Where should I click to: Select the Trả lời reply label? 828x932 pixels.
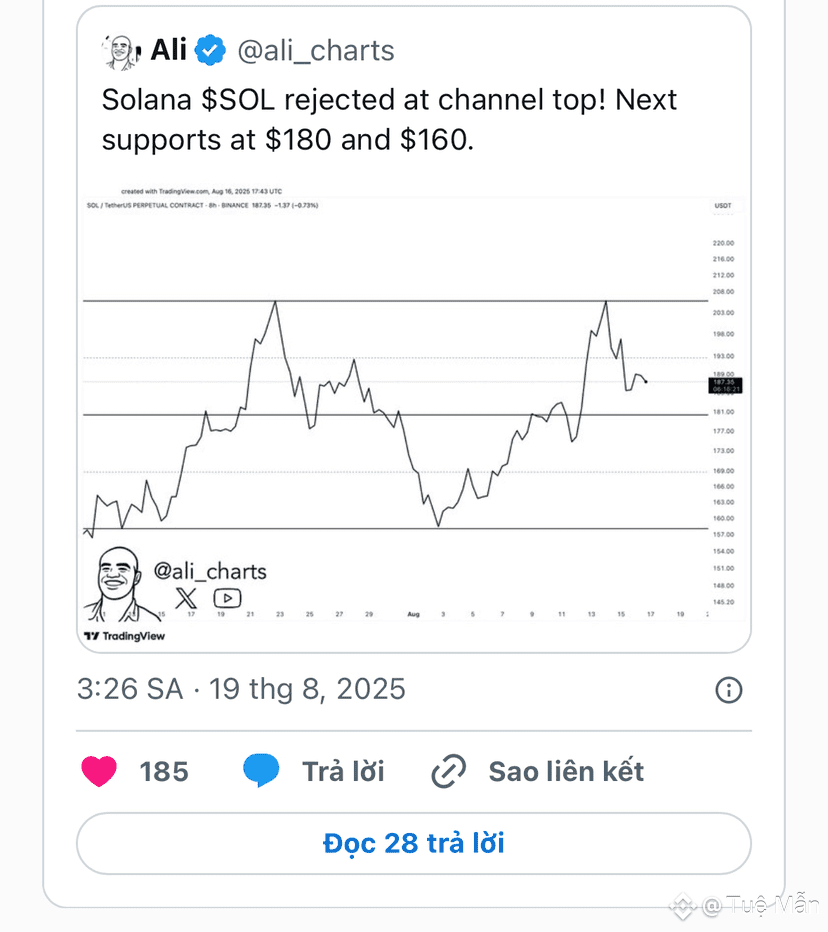point(343,772)
